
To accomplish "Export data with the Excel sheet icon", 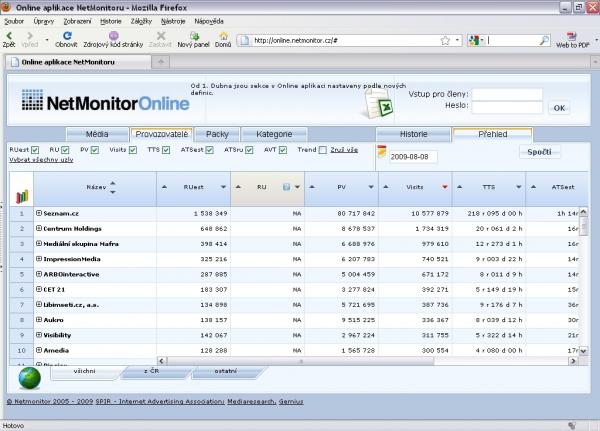I will click(378, 105).
